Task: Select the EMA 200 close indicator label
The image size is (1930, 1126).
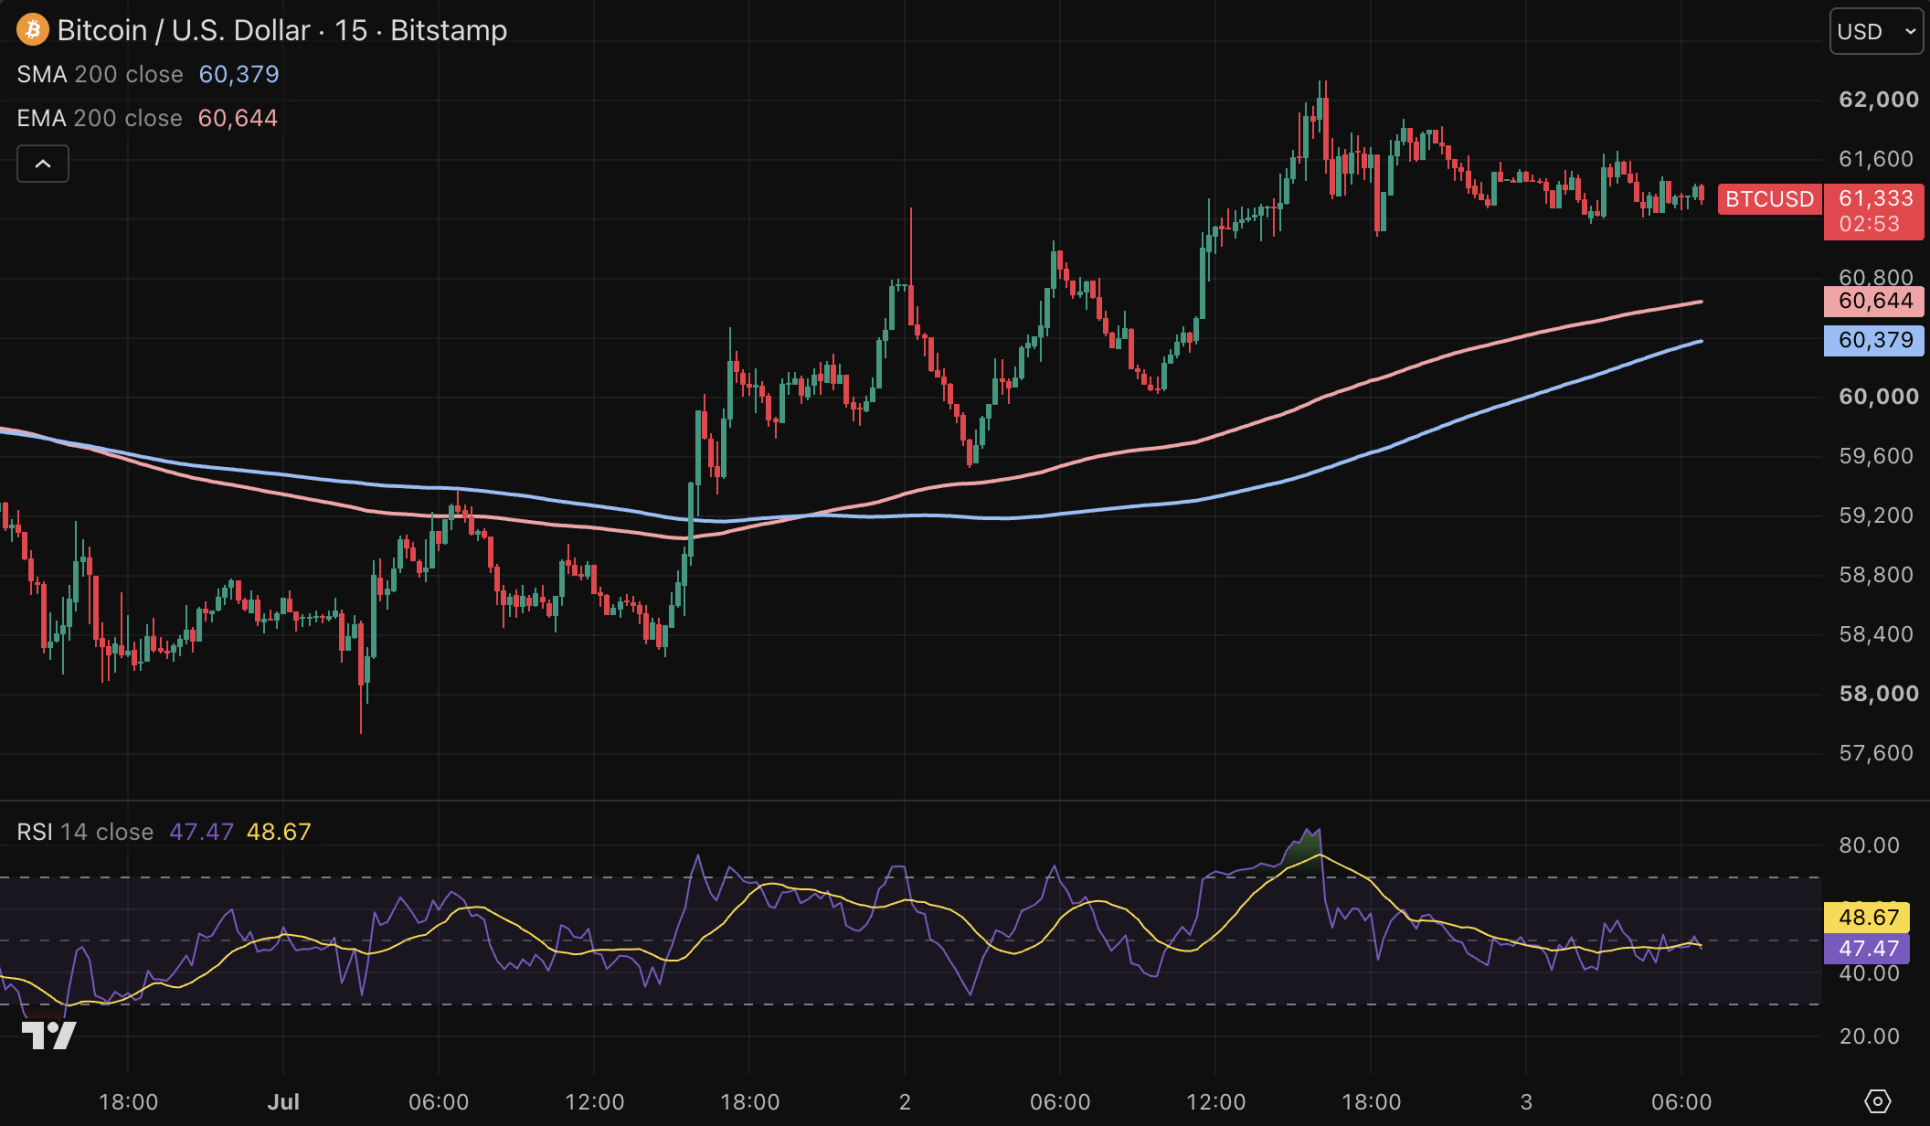Action: click(99, 118)
